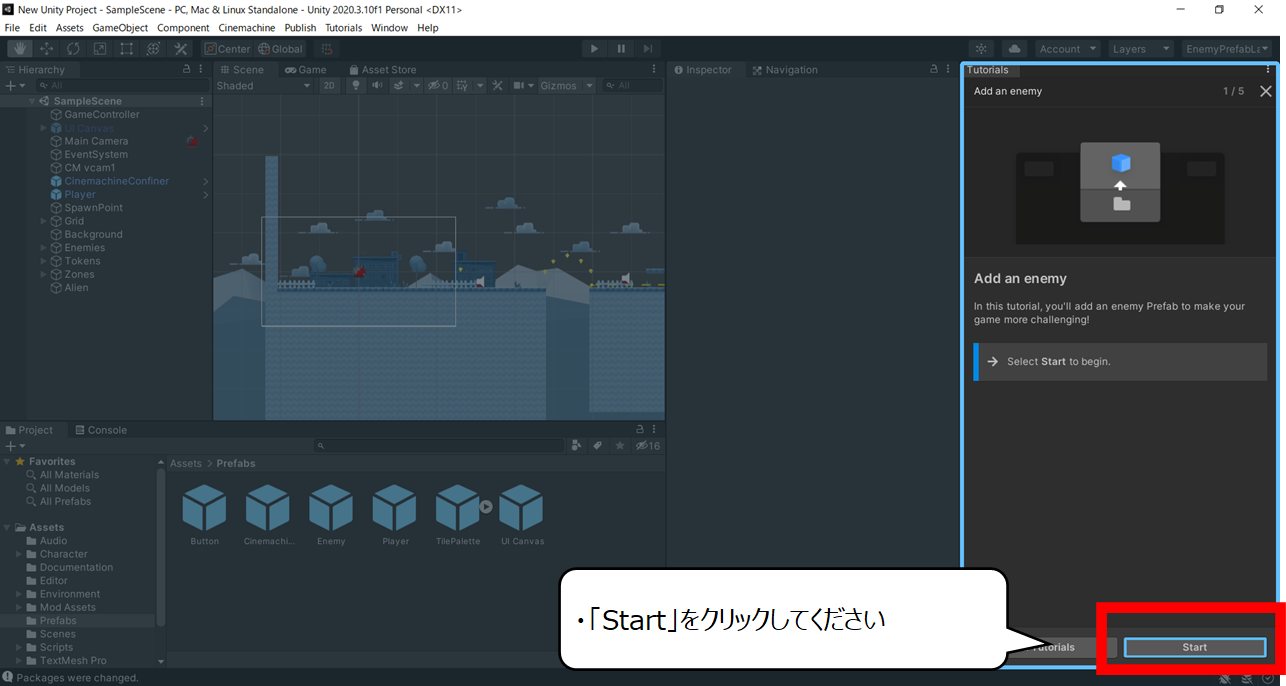The height and width of the screenshot is (686, 1286).
Task: Expand the Character folder in the Project
Action: point(19,554)
